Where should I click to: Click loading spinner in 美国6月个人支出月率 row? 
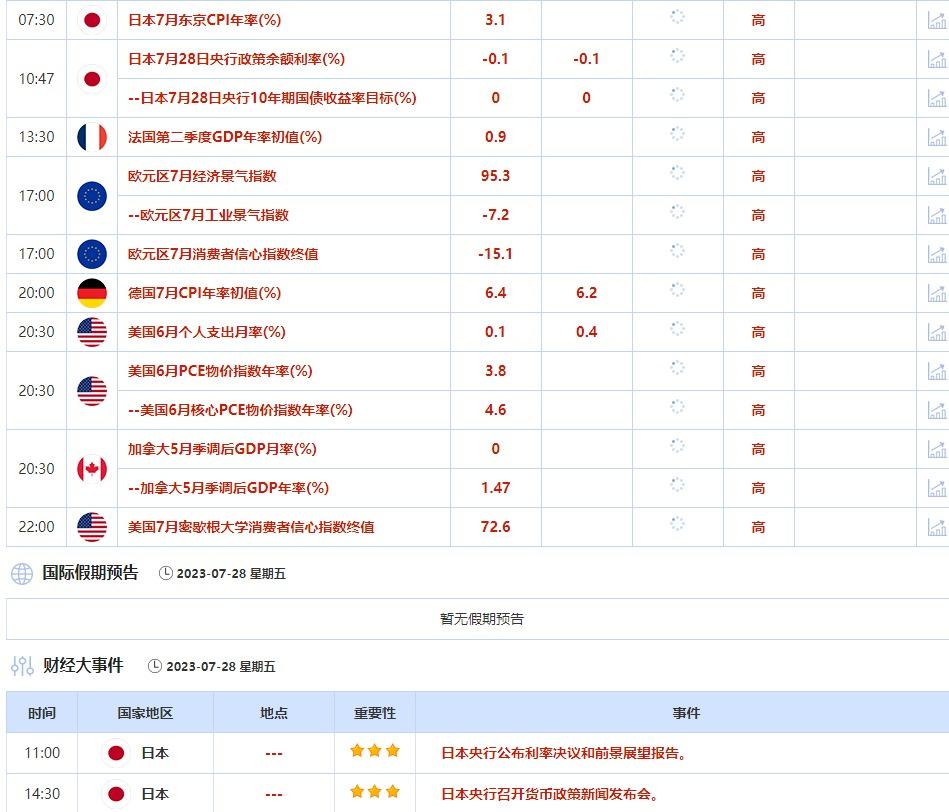(x=677, y=330)
